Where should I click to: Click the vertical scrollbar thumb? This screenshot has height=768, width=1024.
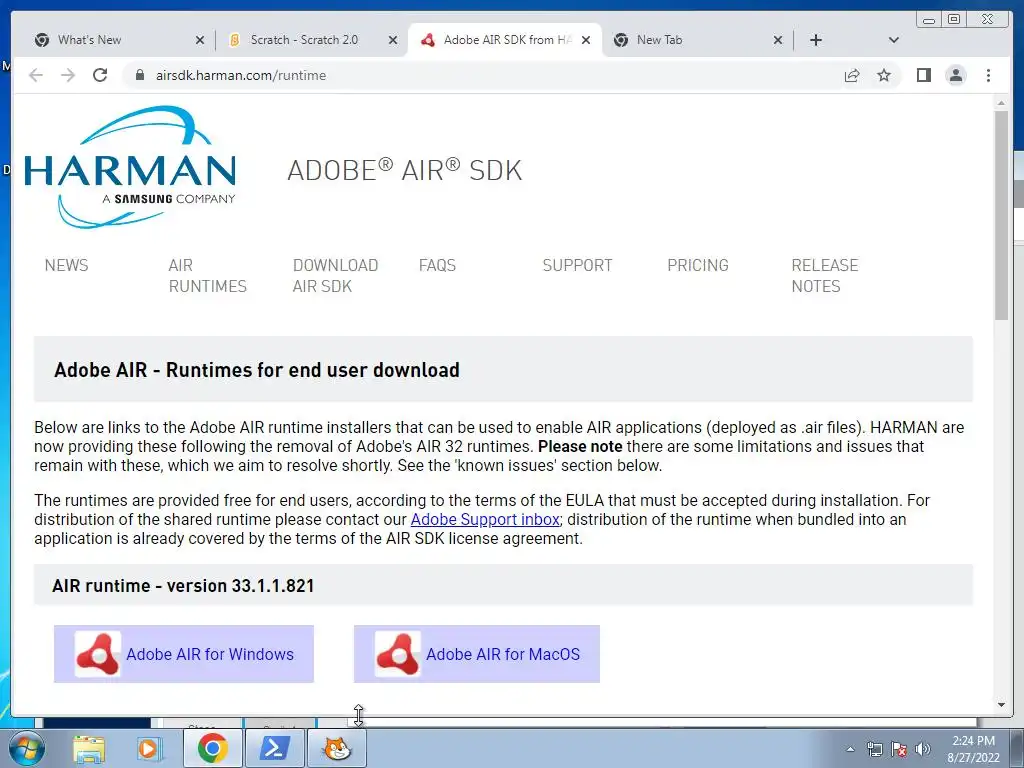(x=1001, y=216)
